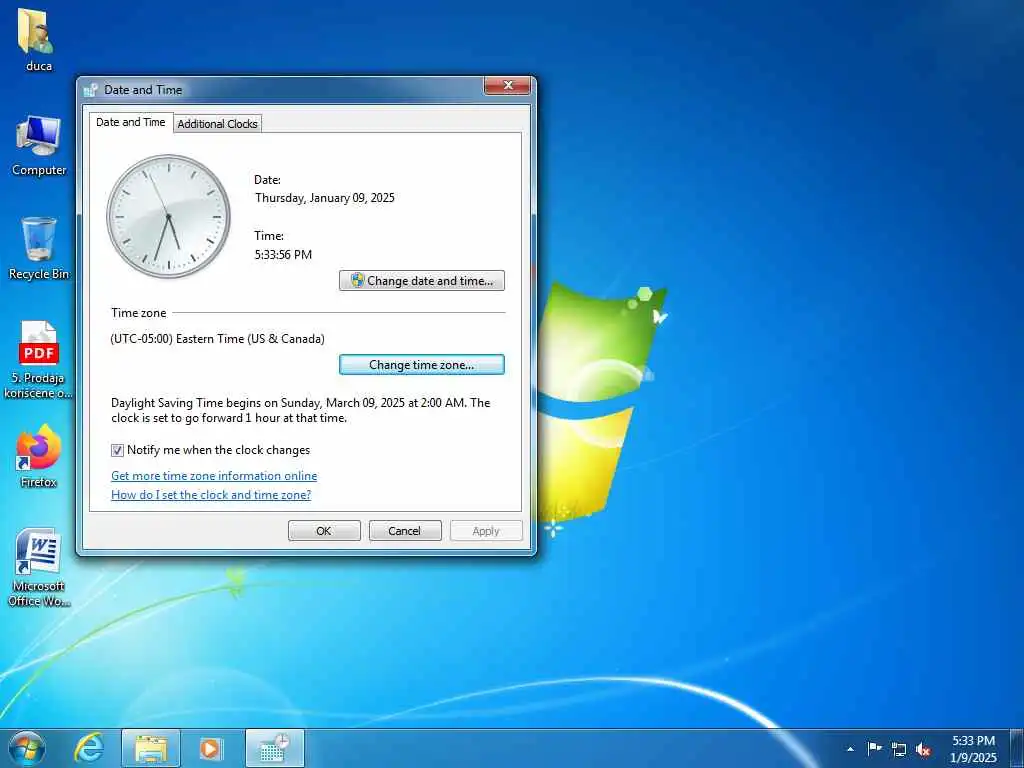Screen dimensions: 1024x768
Task: Toggle Notify me when the clock changes
Action: (118, 450)
